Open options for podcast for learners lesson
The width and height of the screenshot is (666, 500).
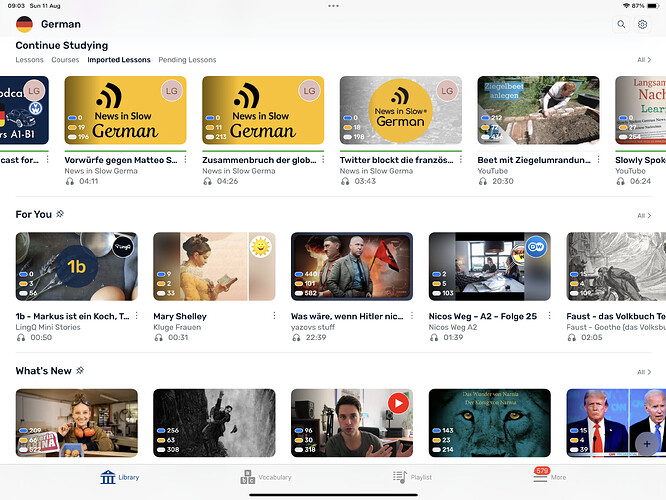pos(48,159)
